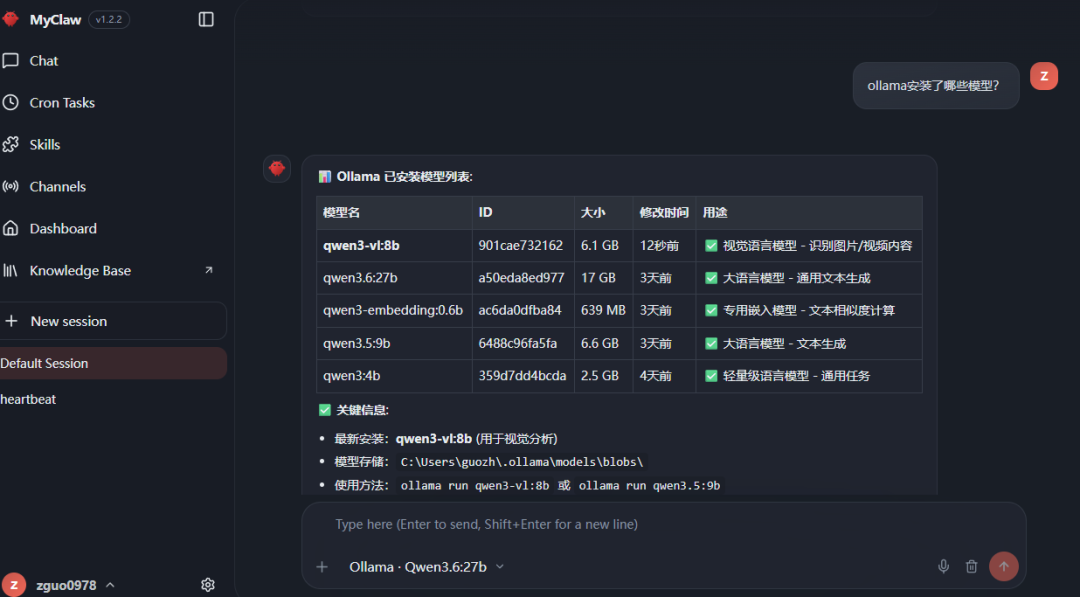Send the message with the arrow button
1080x597 pixels.
point(1004,566)
